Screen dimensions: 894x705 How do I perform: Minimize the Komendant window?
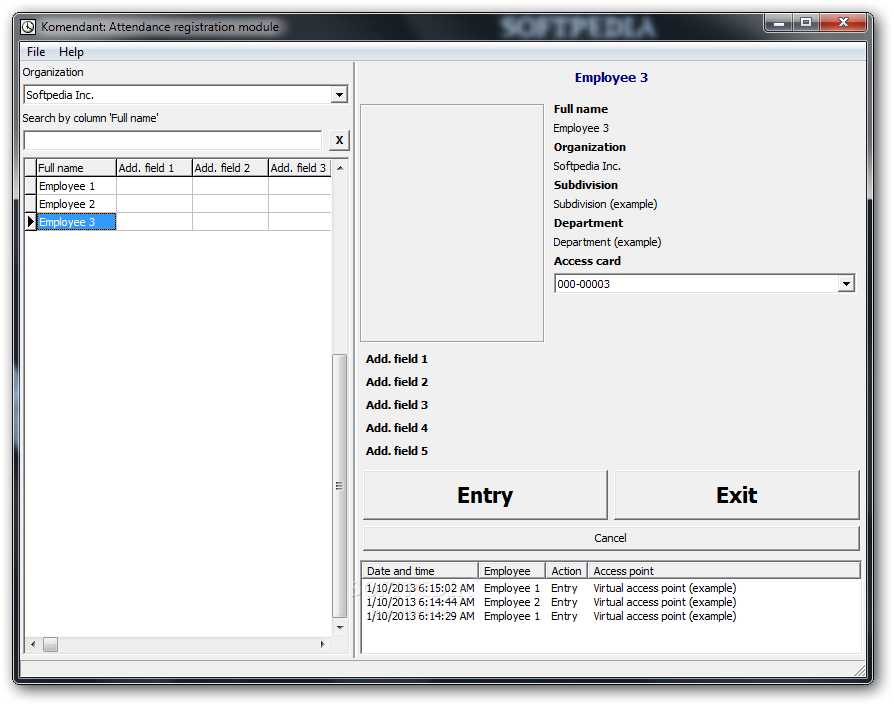[778, 23]
